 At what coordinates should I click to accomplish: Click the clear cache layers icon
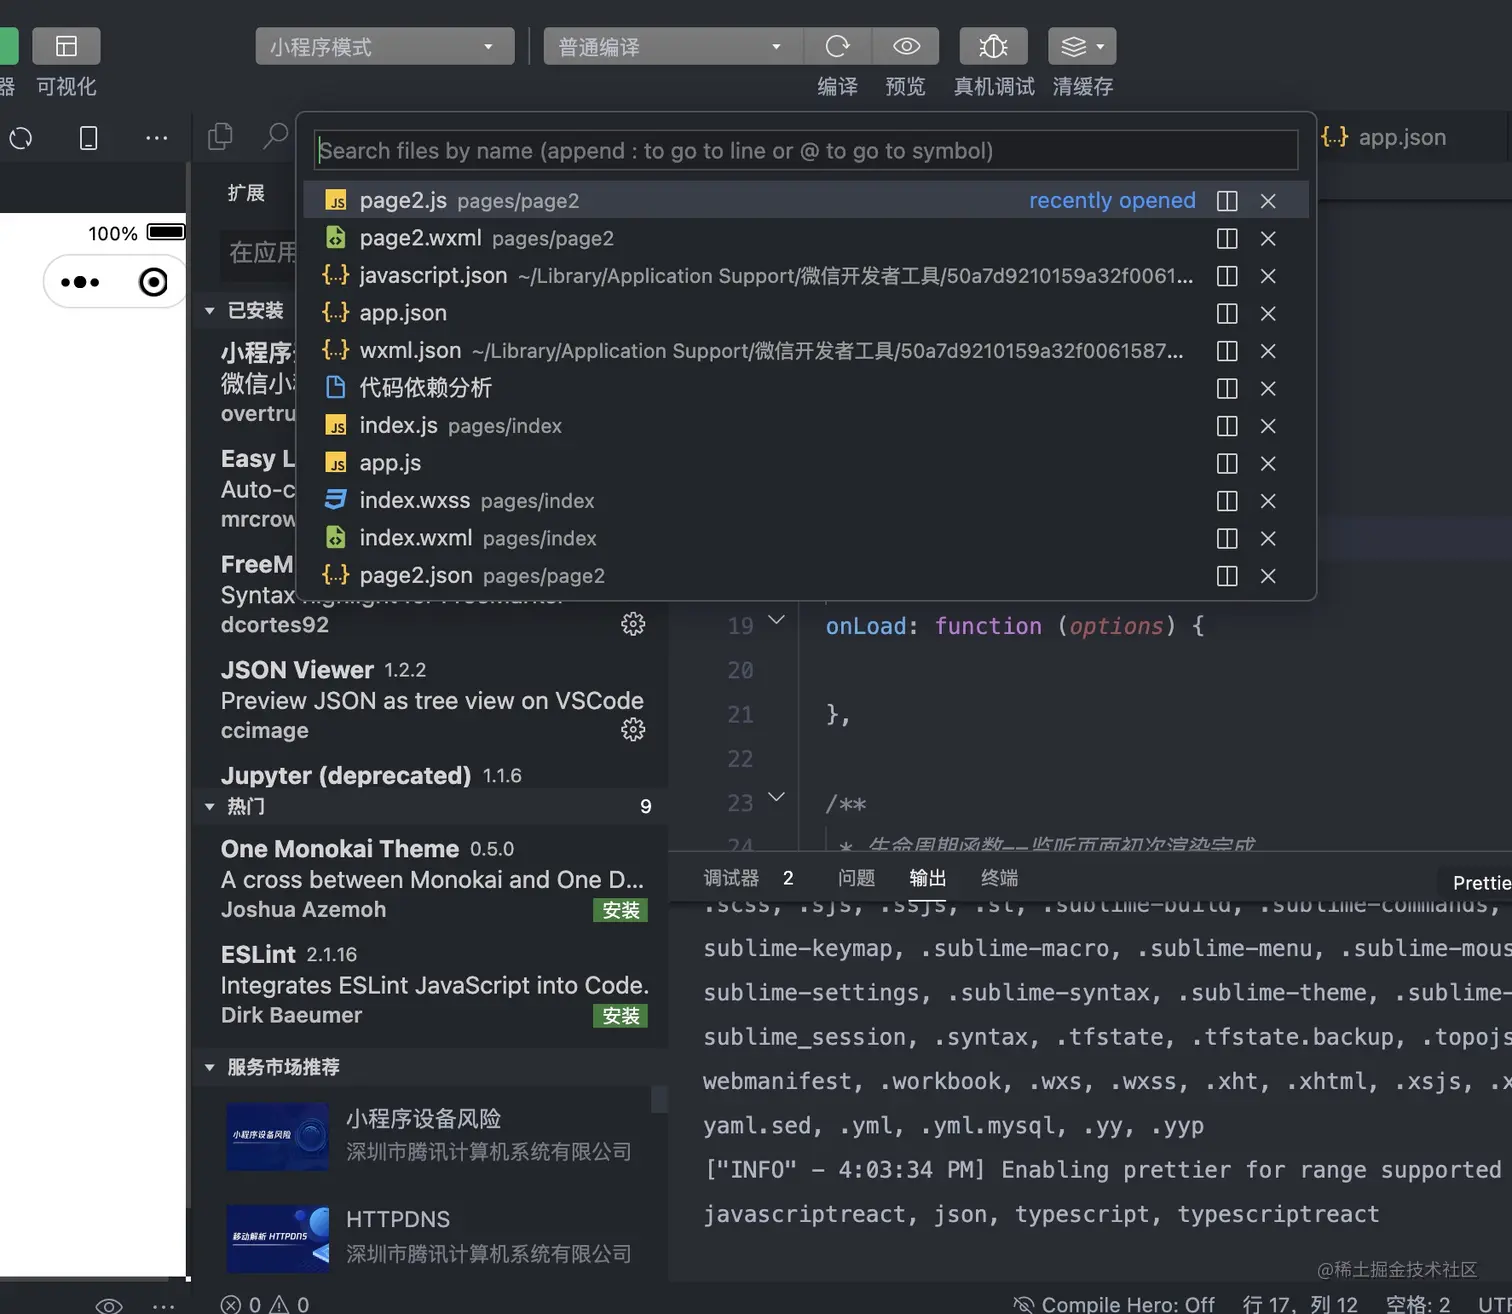coord(1082,46)
